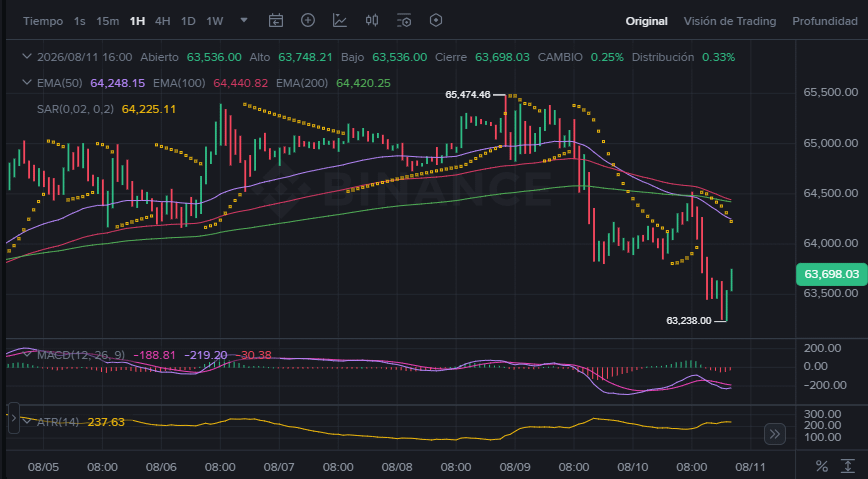Toggle percentage scale icon
Viewport: 868px width, 479px height.
822,466
